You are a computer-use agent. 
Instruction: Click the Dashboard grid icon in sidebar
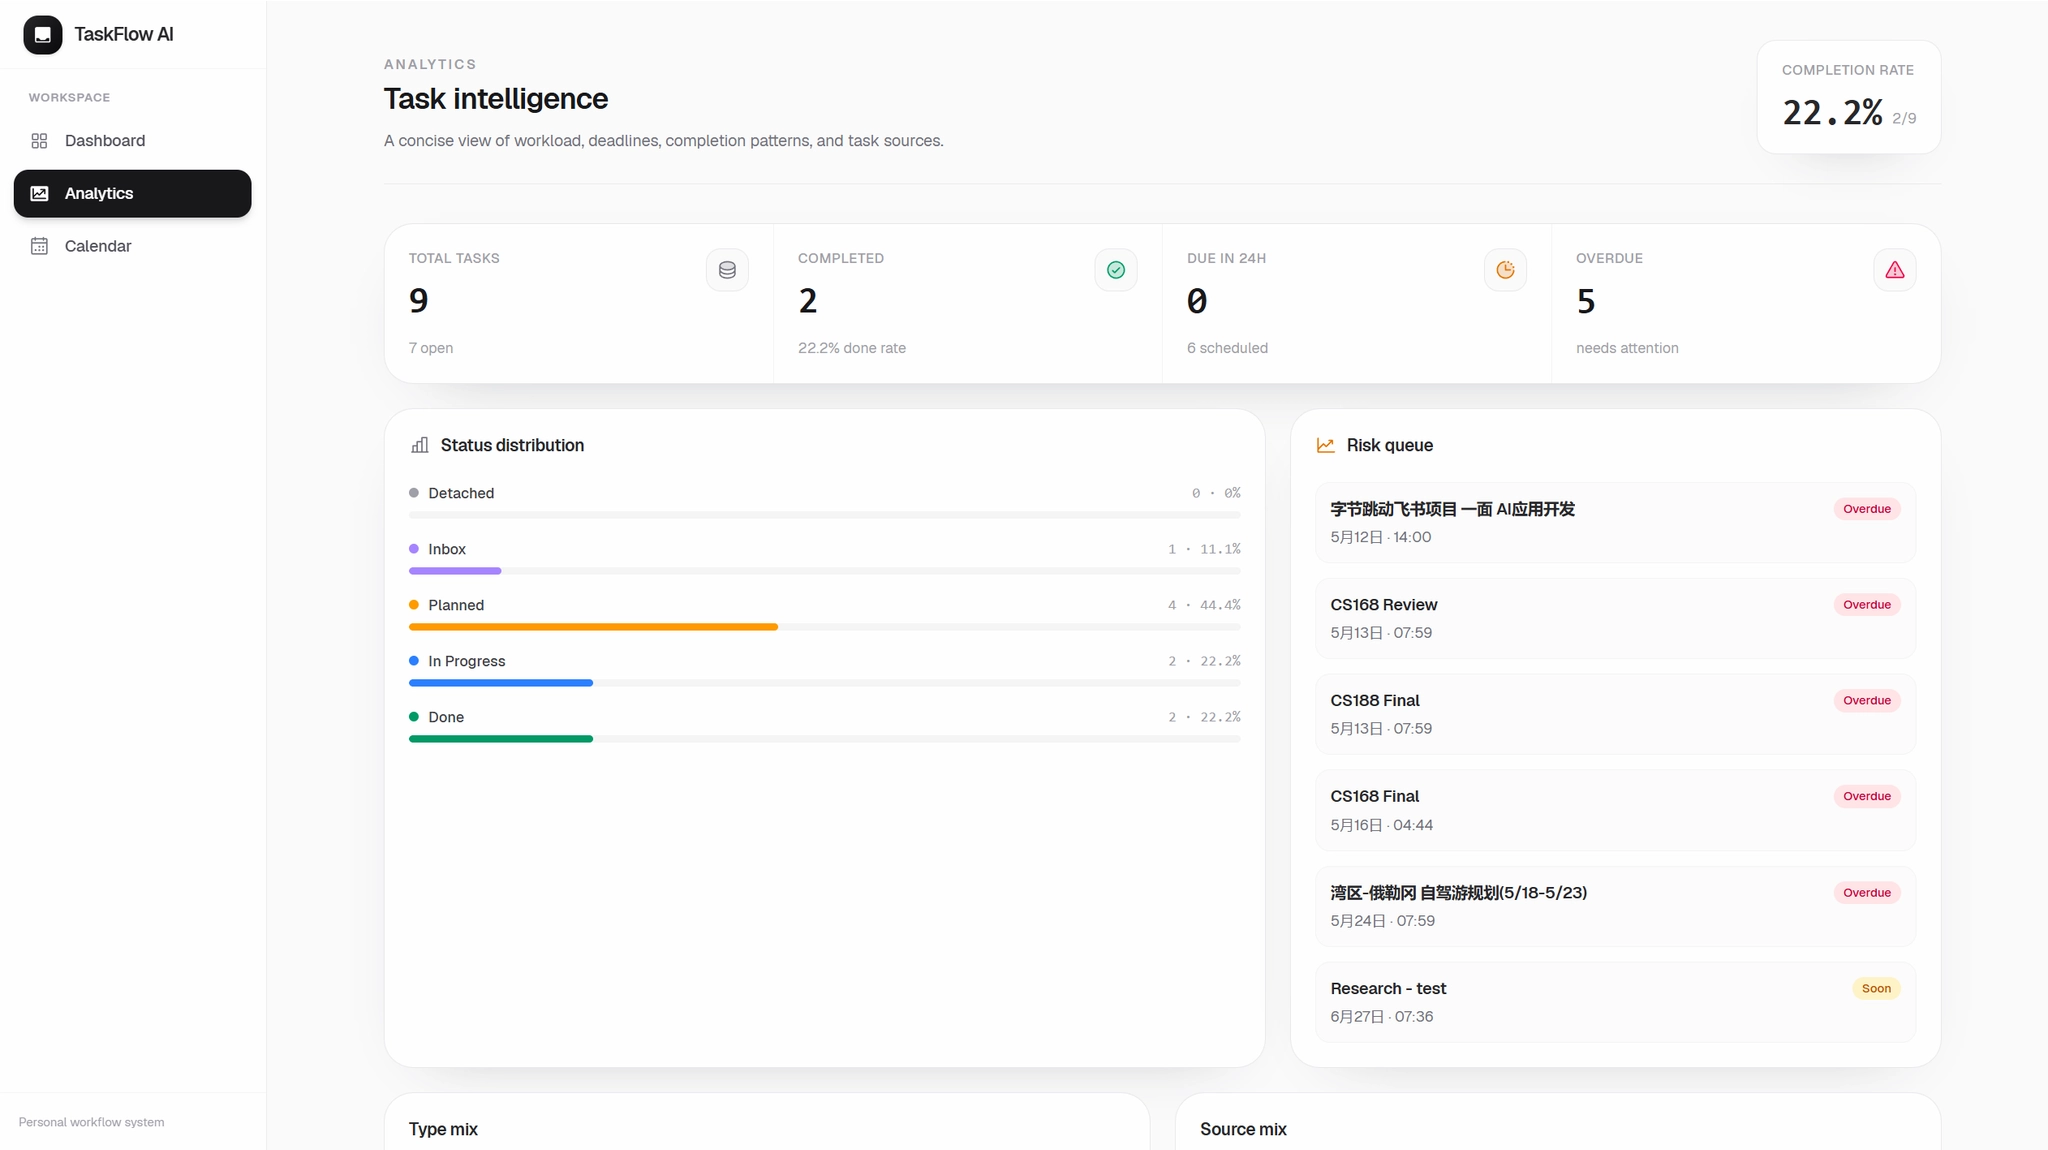coord(39,141)
